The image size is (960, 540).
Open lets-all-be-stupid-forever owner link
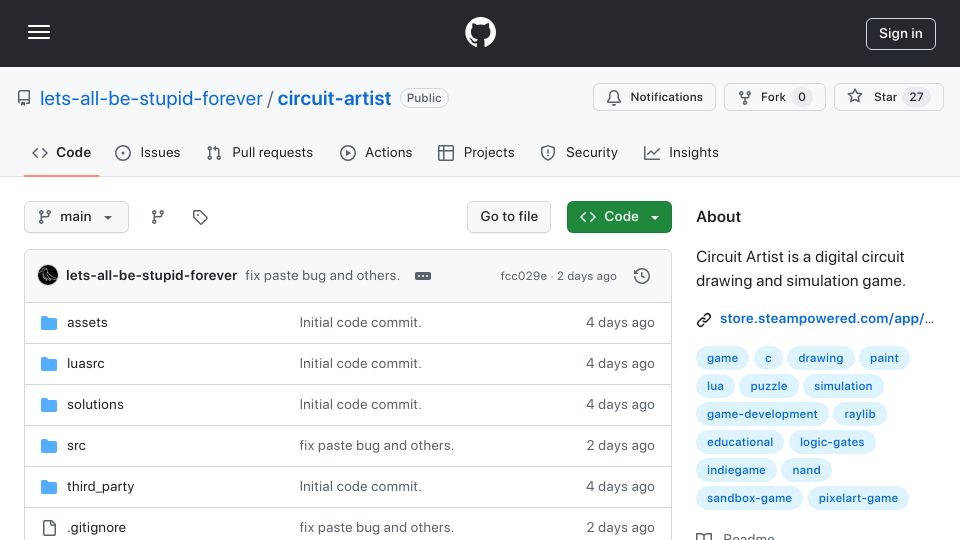[151, 98]
